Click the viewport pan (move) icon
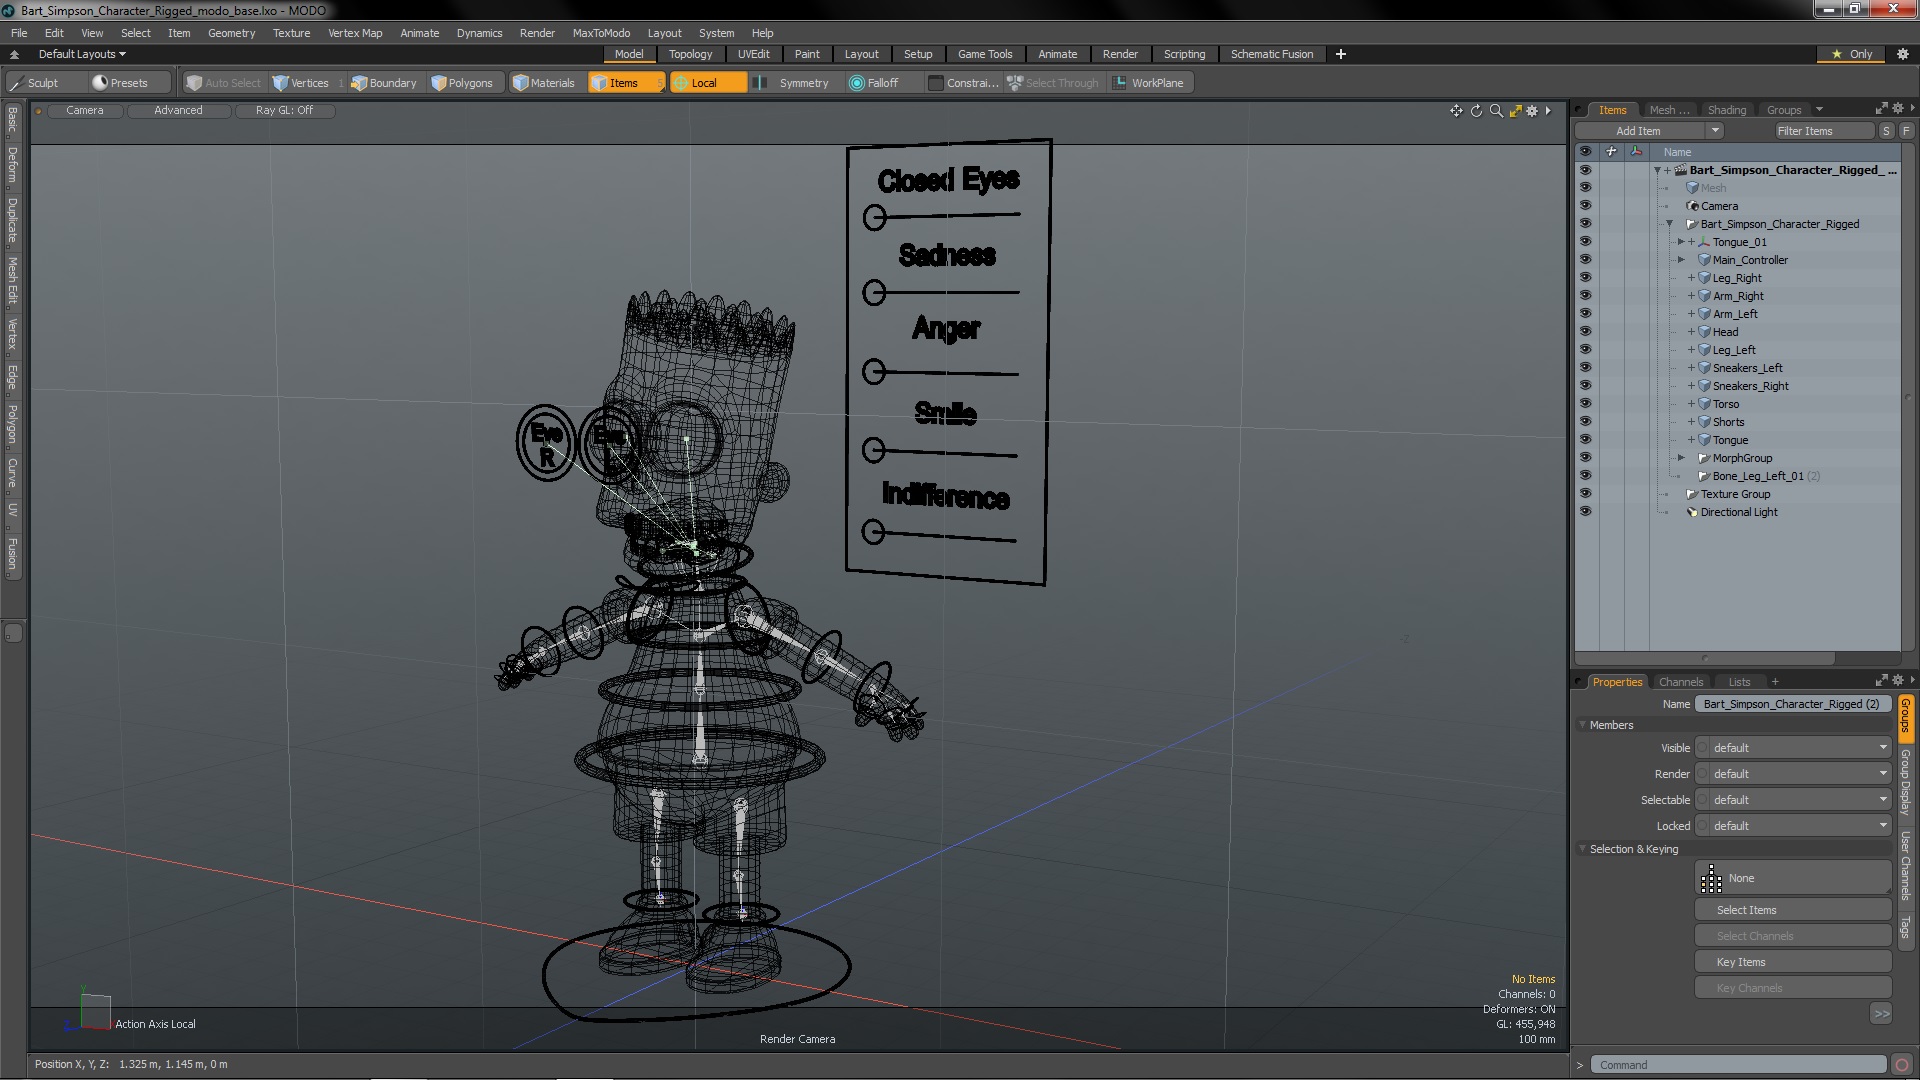 tap(1456, 111)
